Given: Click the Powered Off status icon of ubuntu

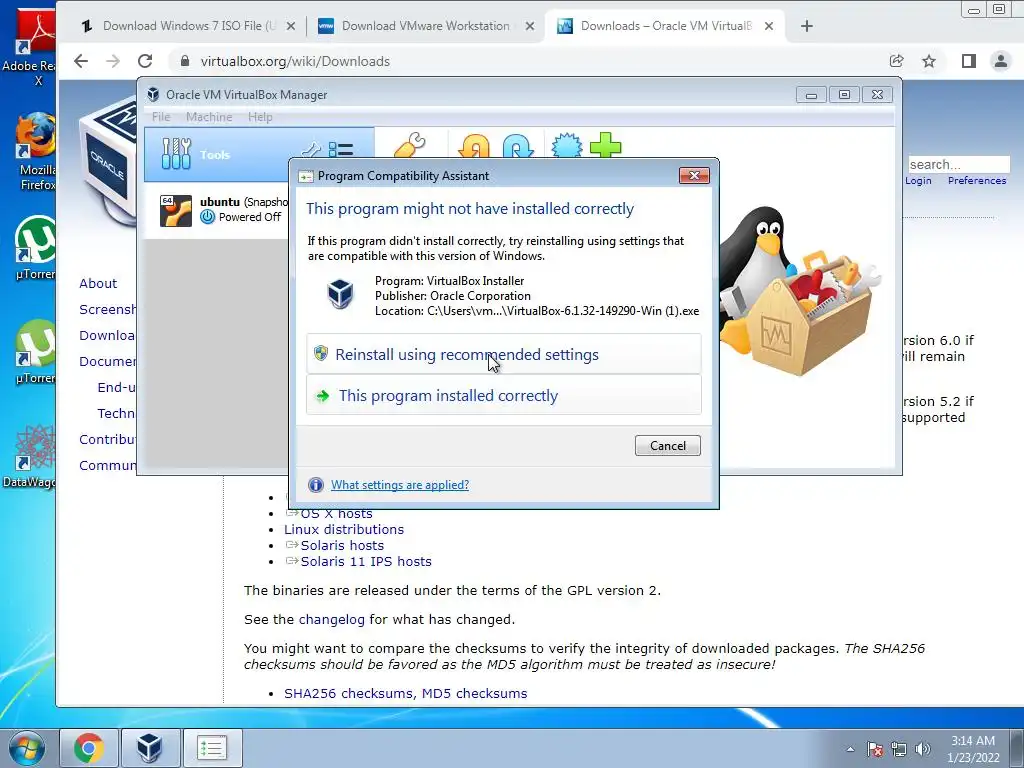Looking at the screenshot, I should click(208, 217).
